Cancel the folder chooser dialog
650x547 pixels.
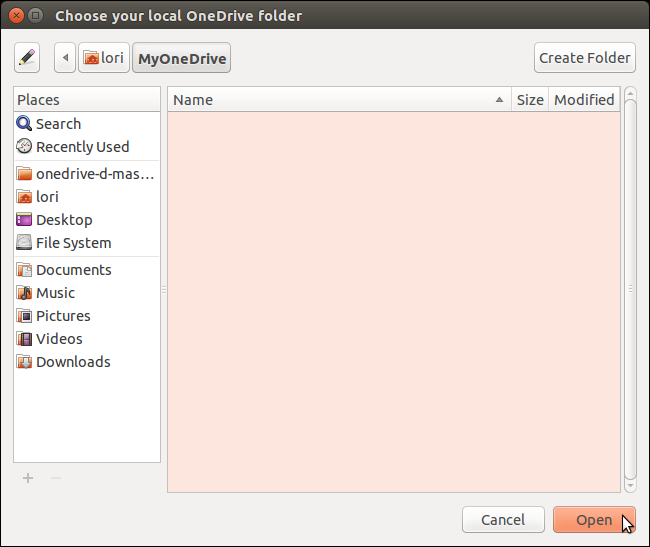[x=503, y=520]
